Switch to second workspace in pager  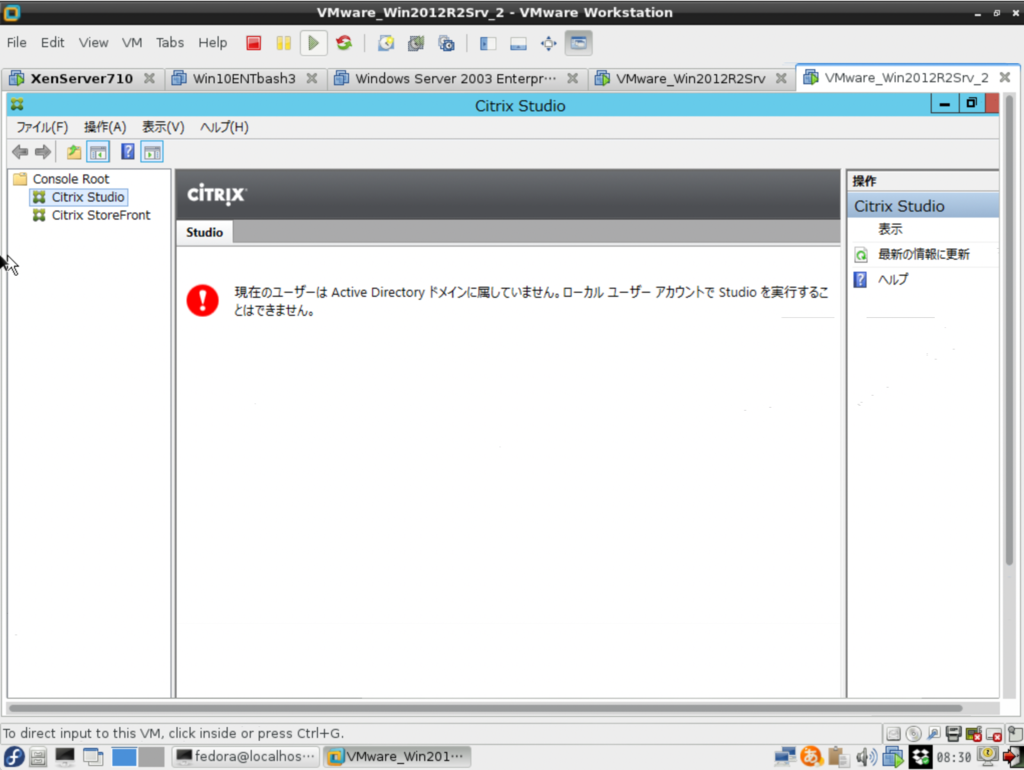click(152, 756)
